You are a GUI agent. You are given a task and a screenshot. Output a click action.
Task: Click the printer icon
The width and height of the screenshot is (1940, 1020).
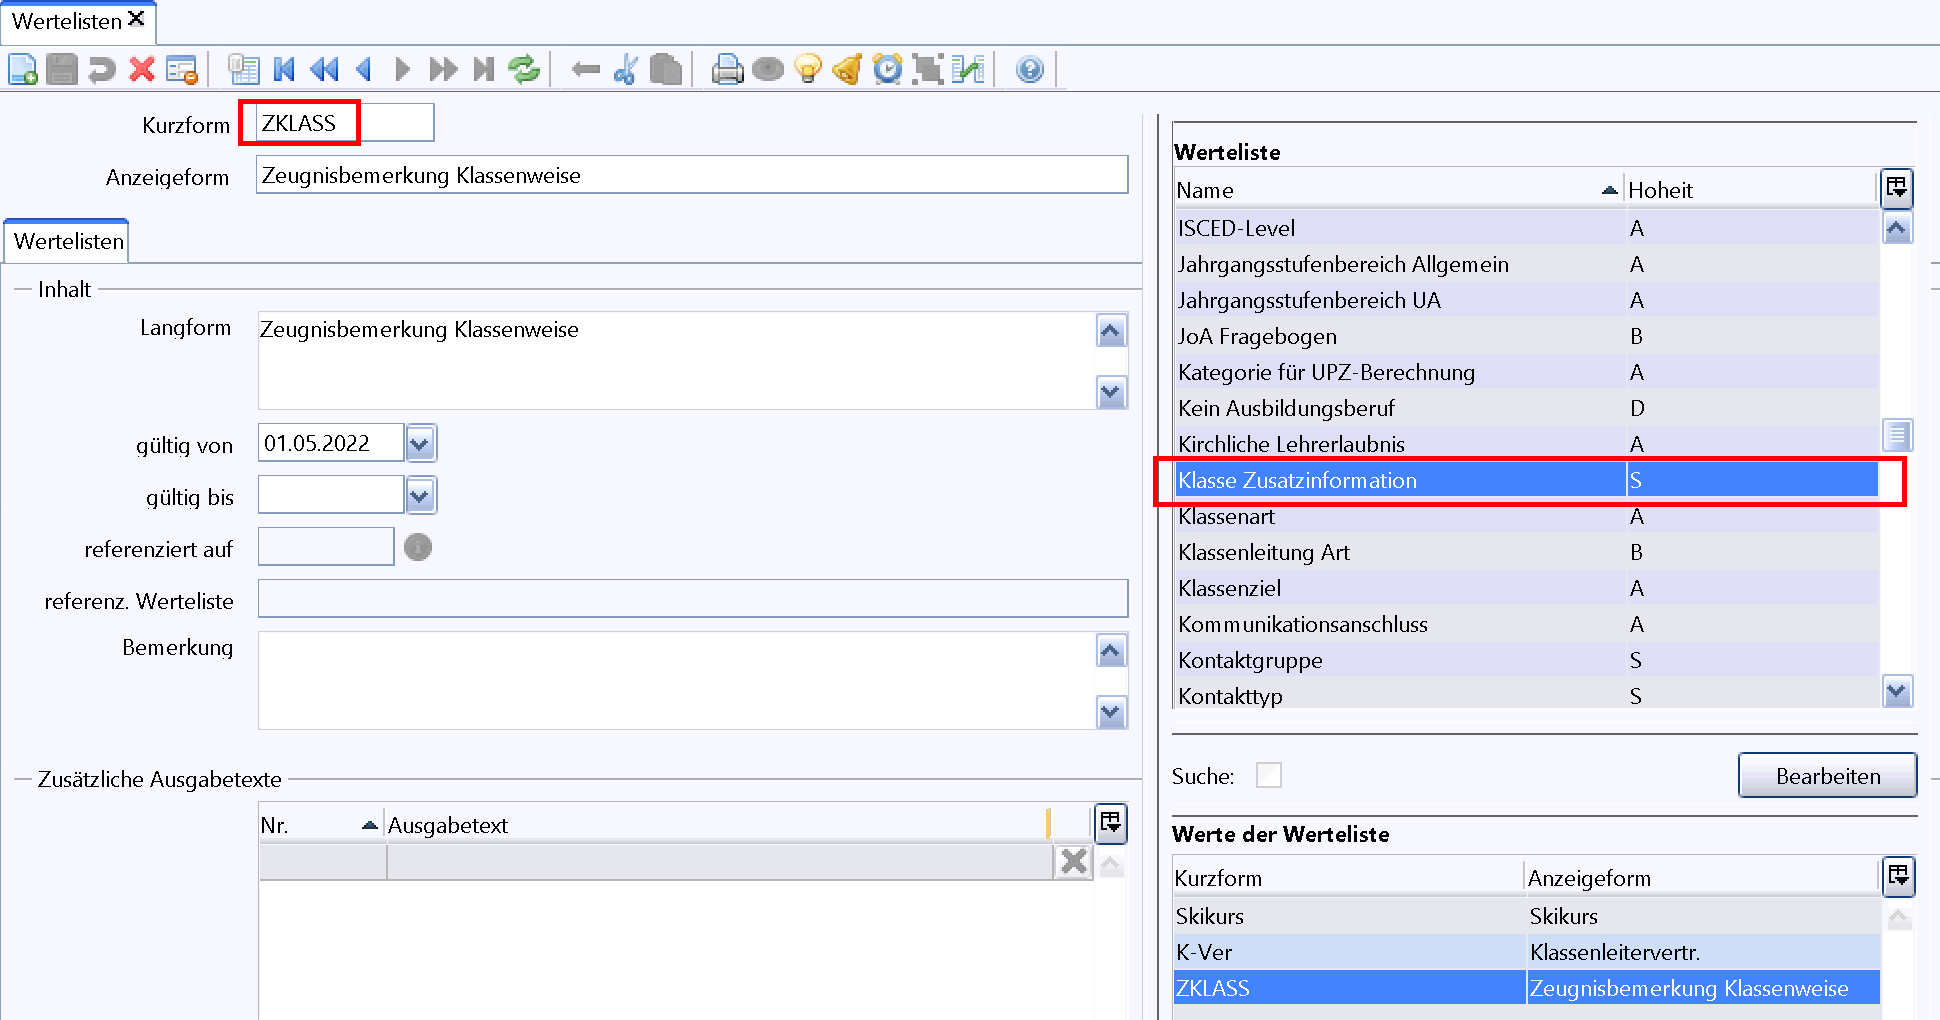coord(728,69)
